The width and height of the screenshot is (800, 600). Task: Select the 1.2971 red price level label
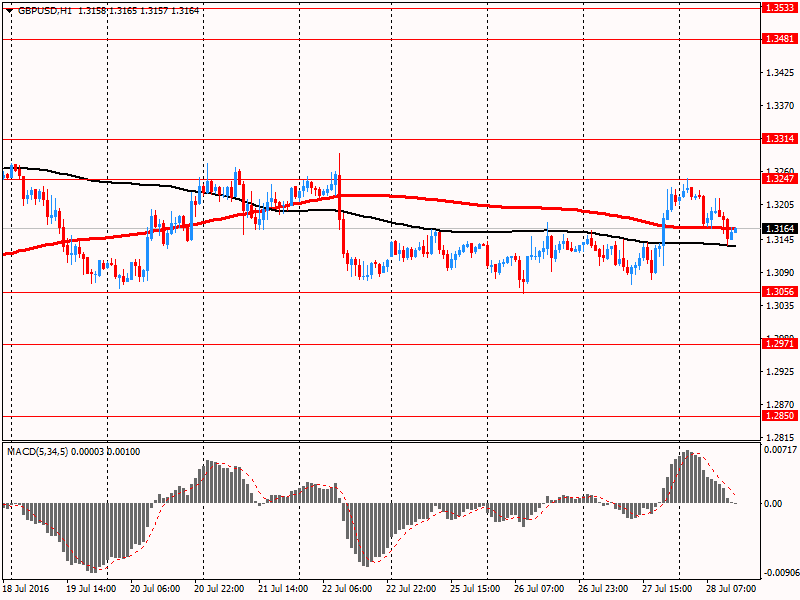(780, 344)
